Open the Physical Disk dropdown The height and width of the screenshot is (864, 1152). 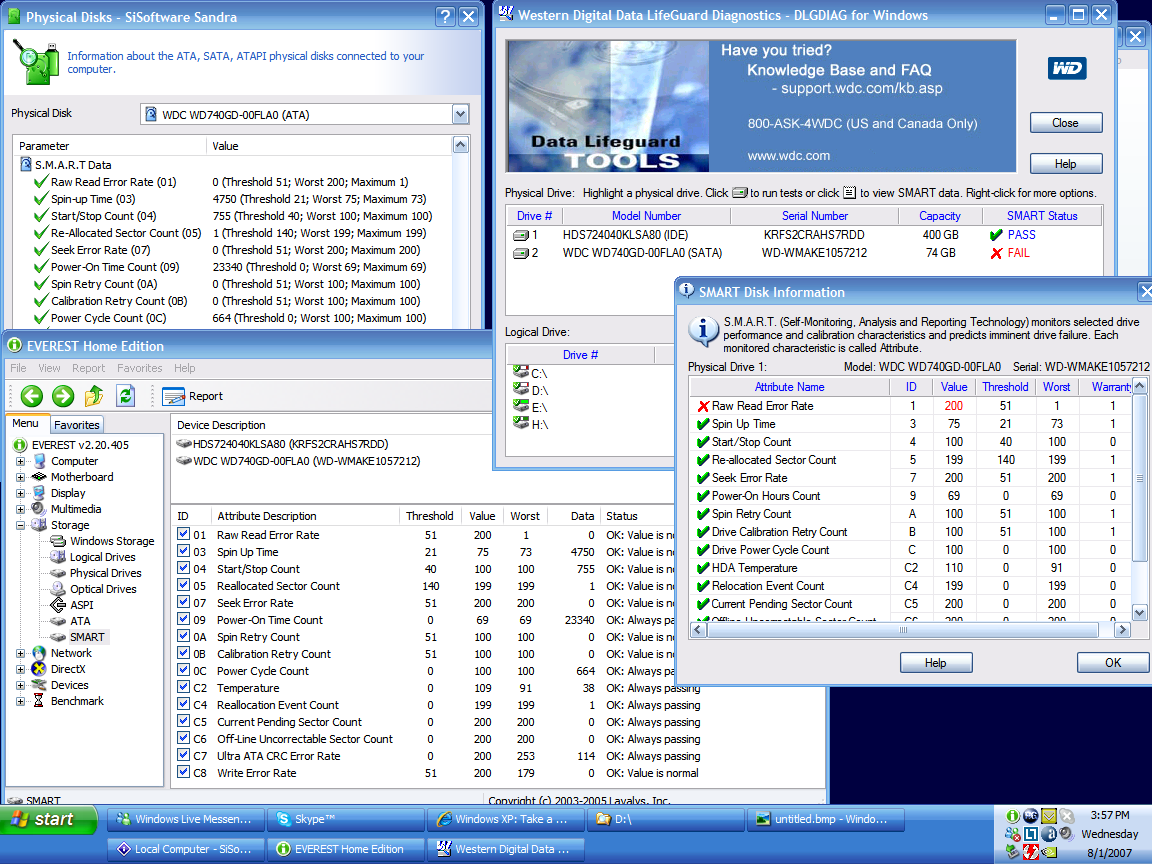point(460,115)
